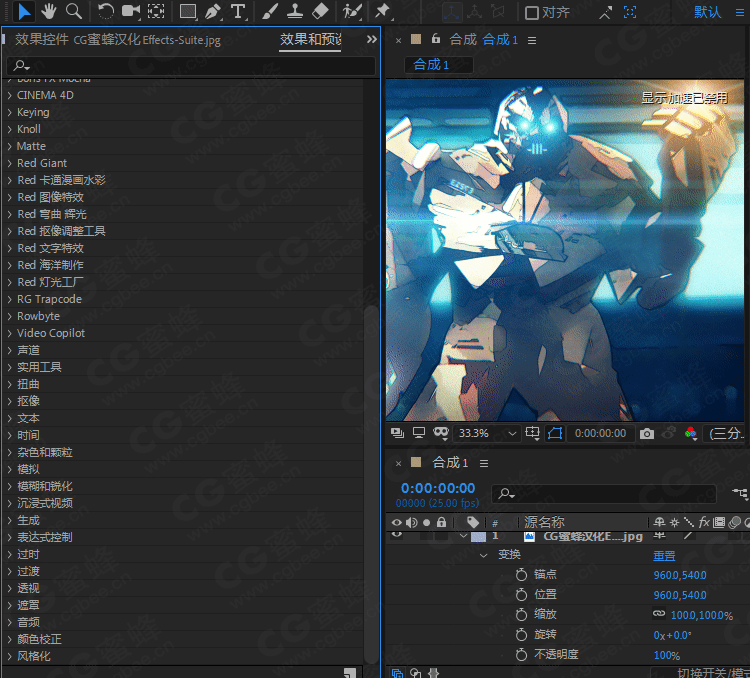Toggle the lock on the composition viewer
This screenshot has width=750, height=678.
tap(435, 39)
